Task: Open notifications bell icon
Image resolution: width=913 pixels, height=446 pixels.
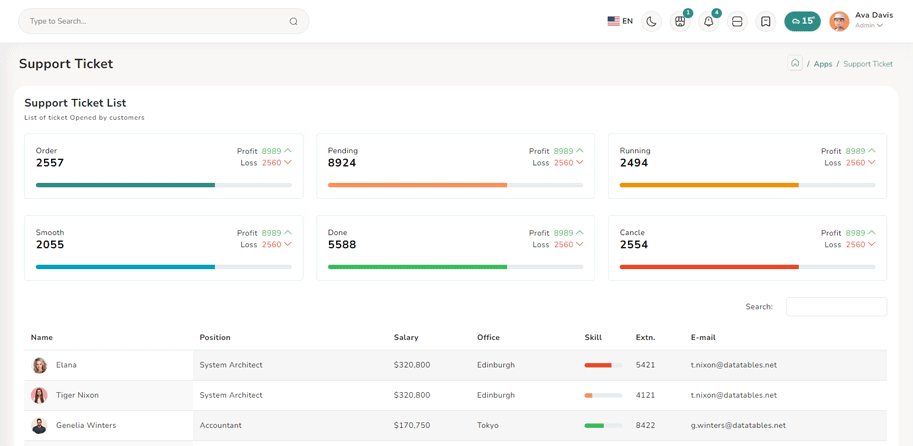Action: tap(708, 21)
